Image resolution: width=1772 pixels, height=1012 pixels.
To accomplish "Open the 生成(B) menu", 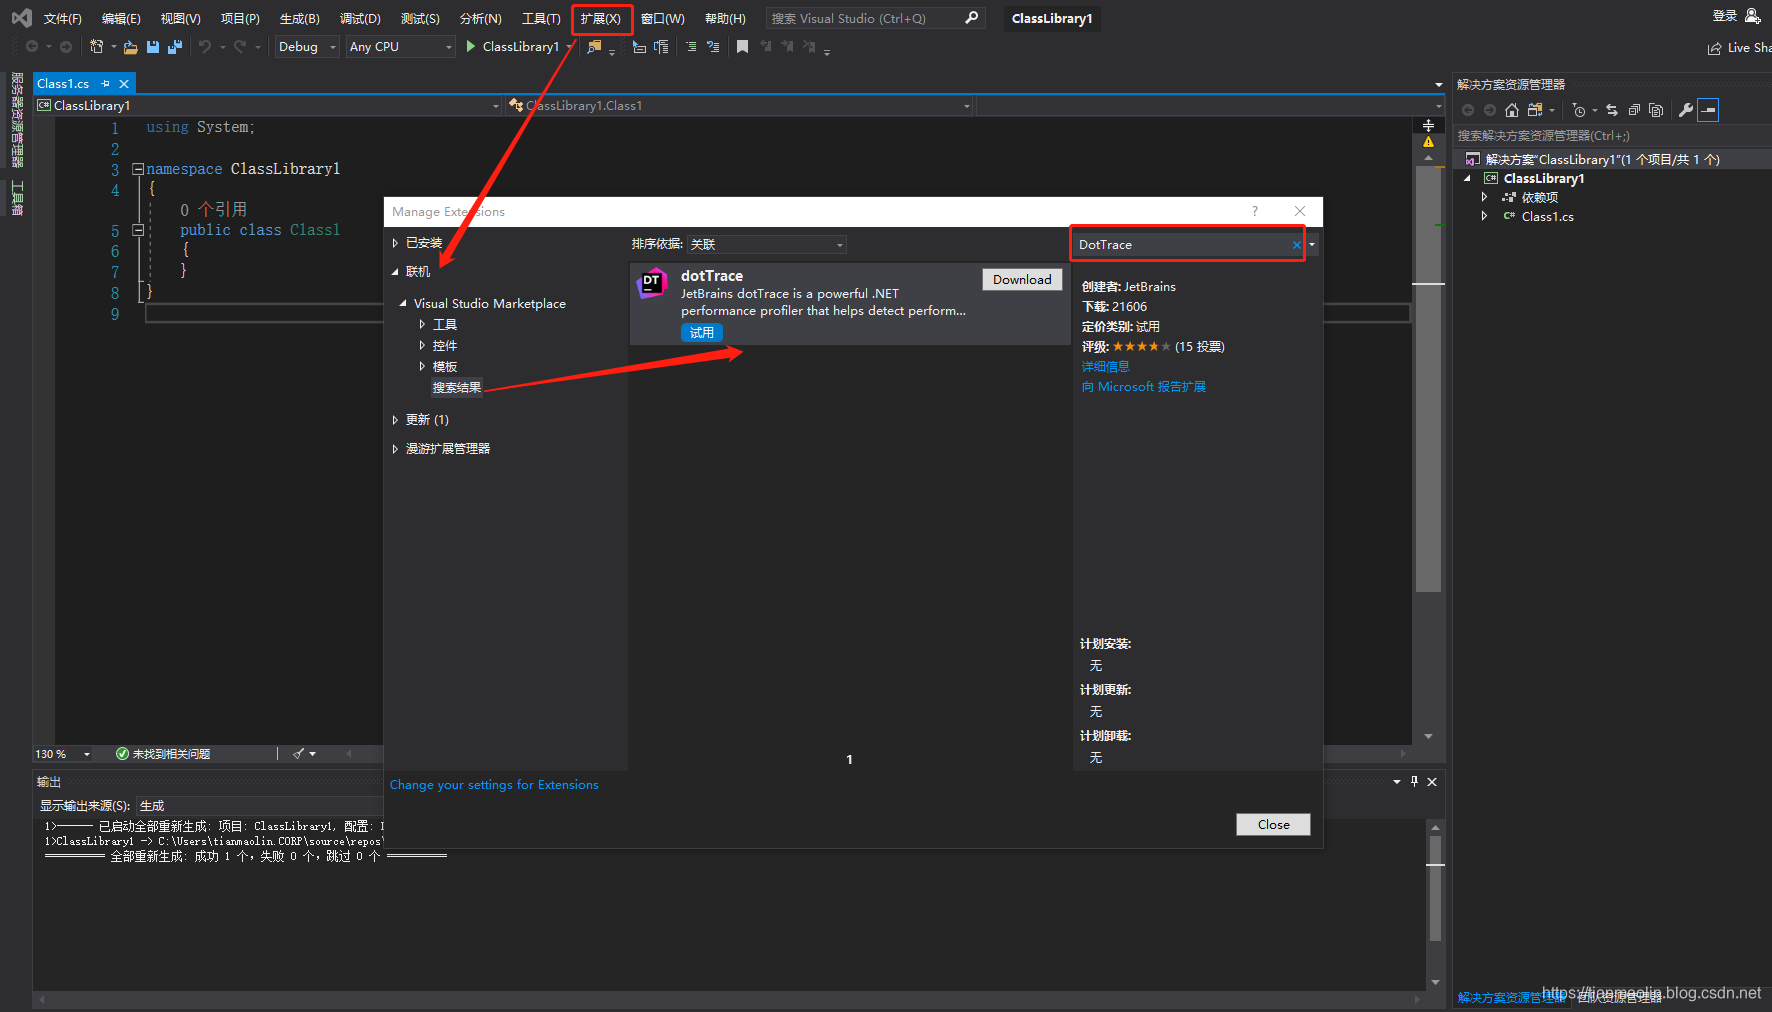I will (299, 19).
